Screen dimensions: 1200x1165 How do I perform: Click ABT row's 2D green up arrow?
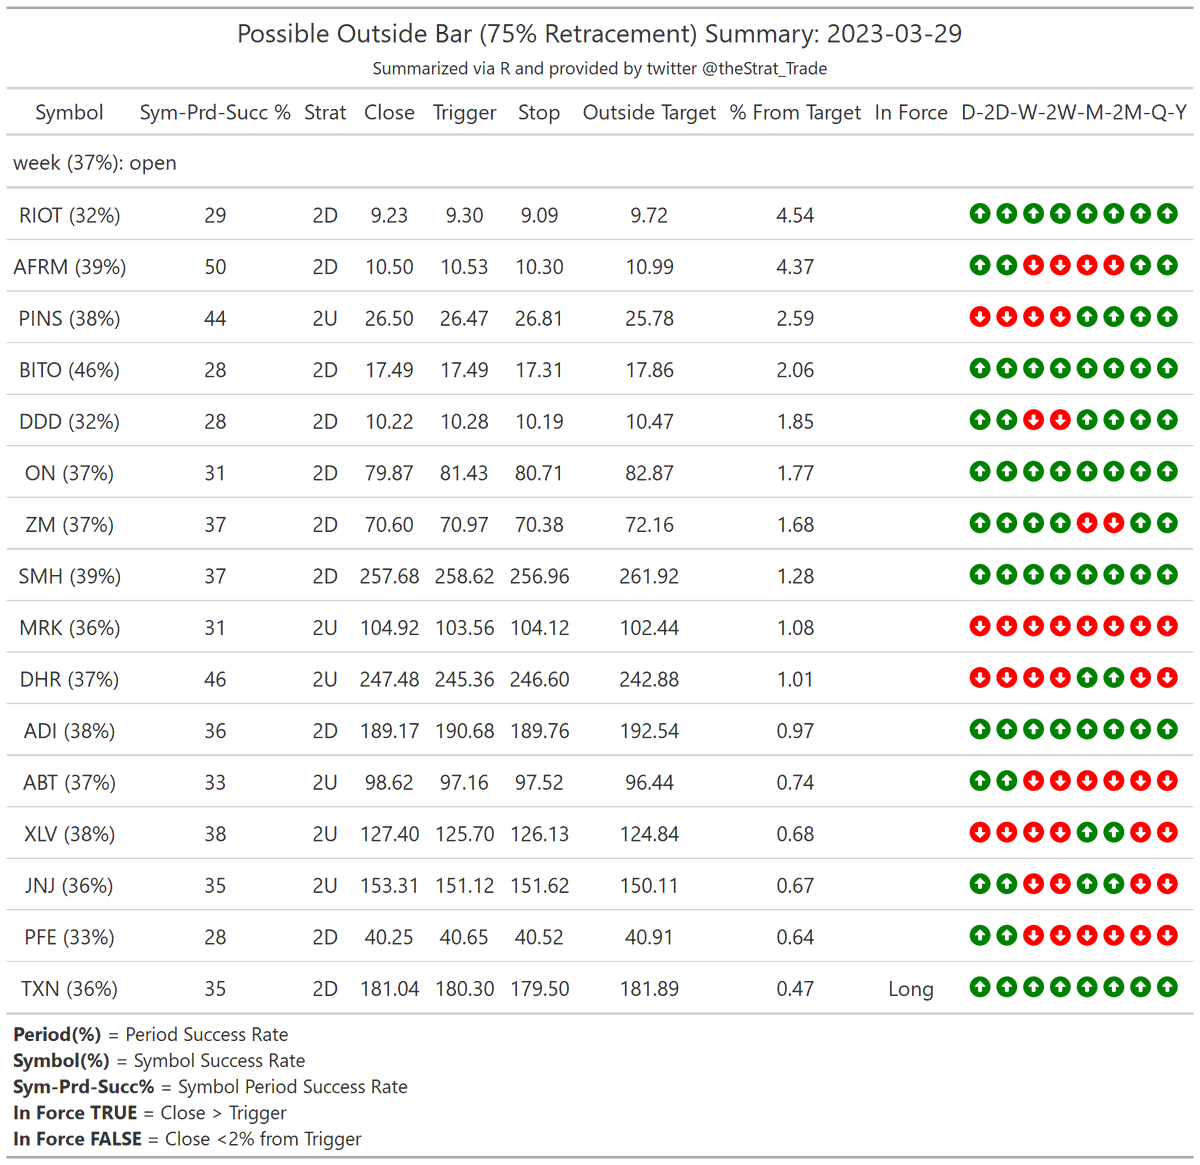pyautogui.click(x=1007, y=781)
